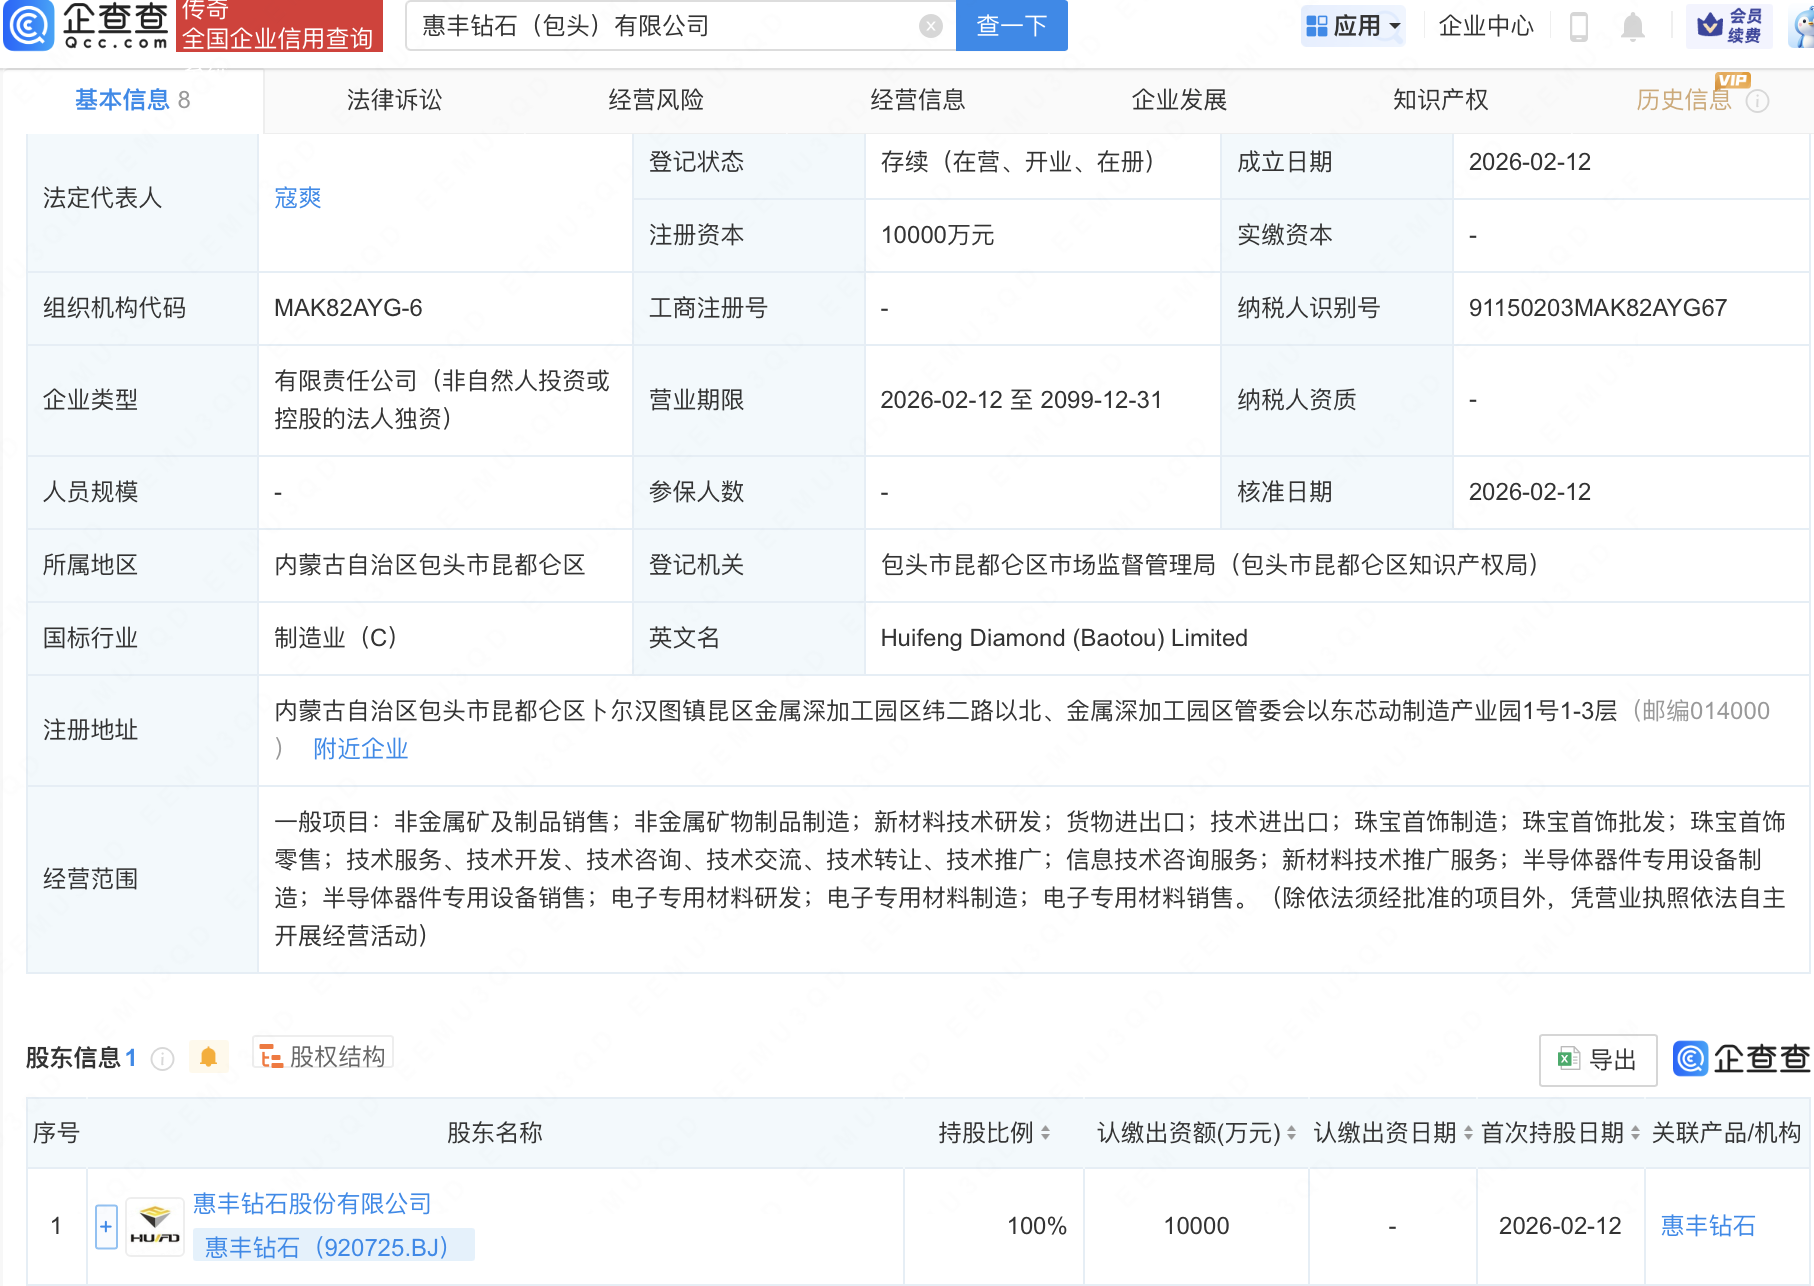Viewport: 1814px width, 1286px height.
Task: Click the HUFD shareholder logo thumbnail
Action: [155, 1226]
